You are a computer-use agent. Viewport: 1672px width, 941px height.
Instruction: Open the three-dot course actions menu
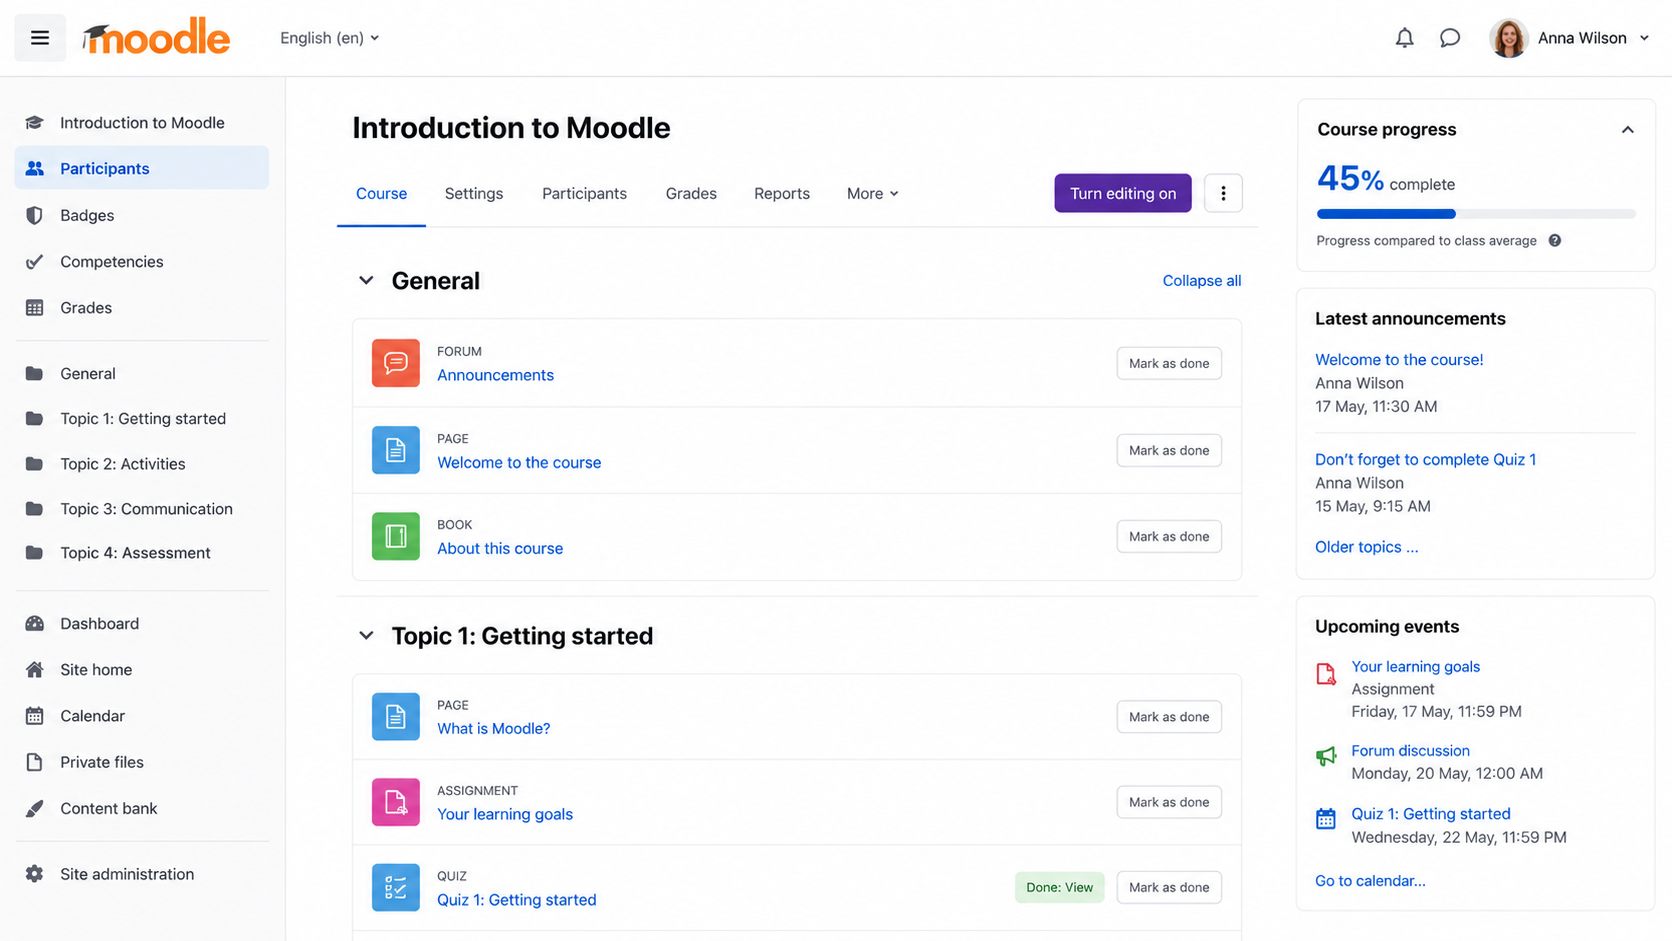click(1223, 193)
